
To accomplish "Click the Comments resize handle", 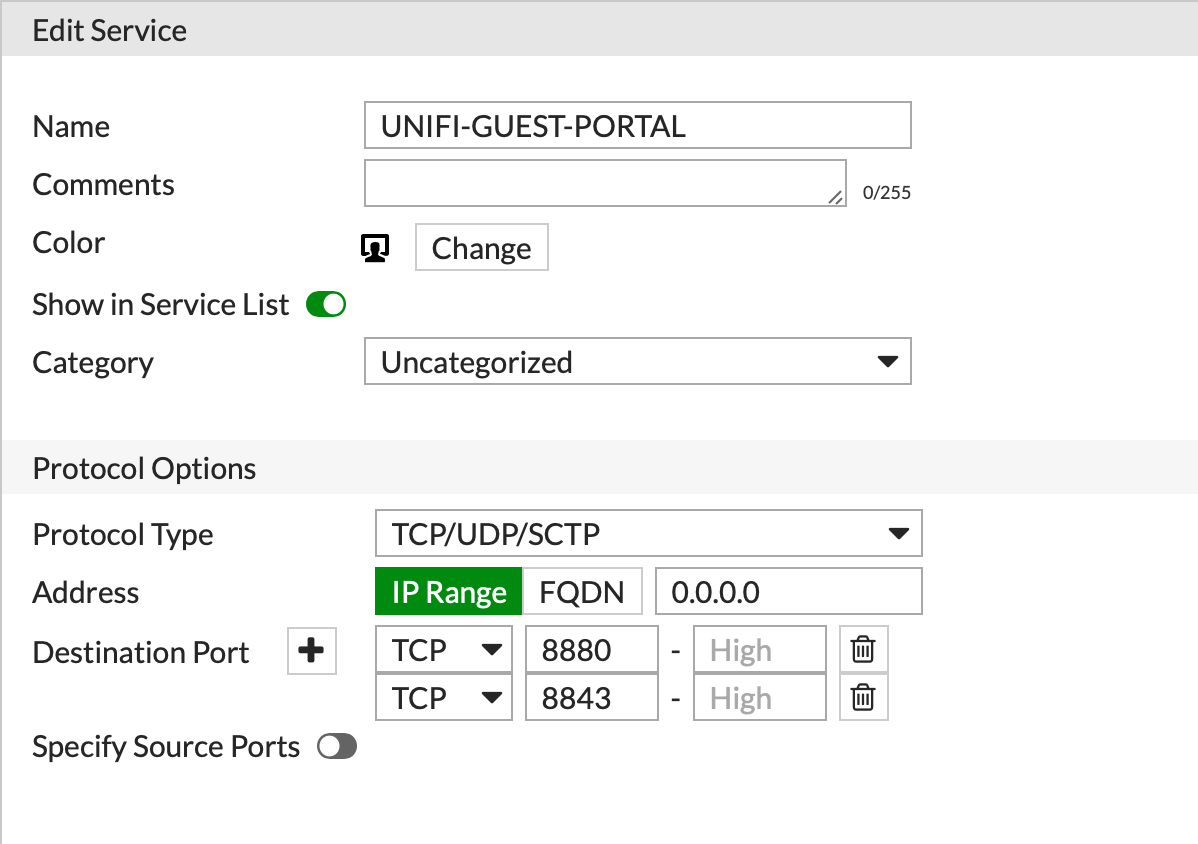I will [836, 197].
